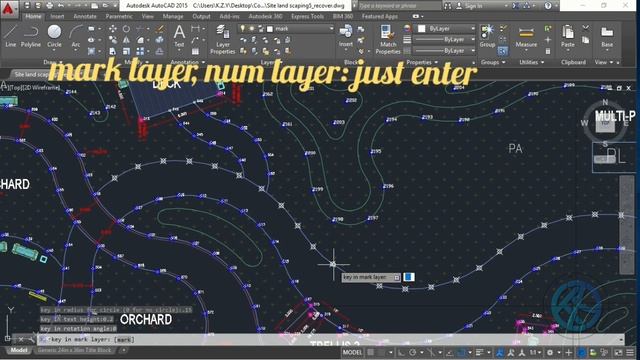
Task: Click the Quick Calculator icon in Utilities
Action: pos(548,51)
